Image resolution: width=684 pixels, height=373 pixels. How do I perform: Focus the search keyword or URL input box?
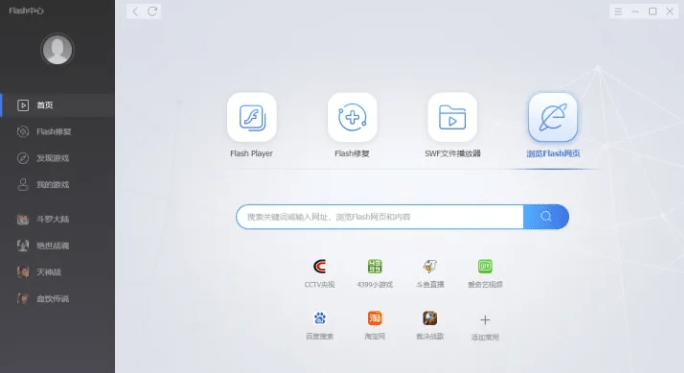pyautogui.click(x=380, y=217)
